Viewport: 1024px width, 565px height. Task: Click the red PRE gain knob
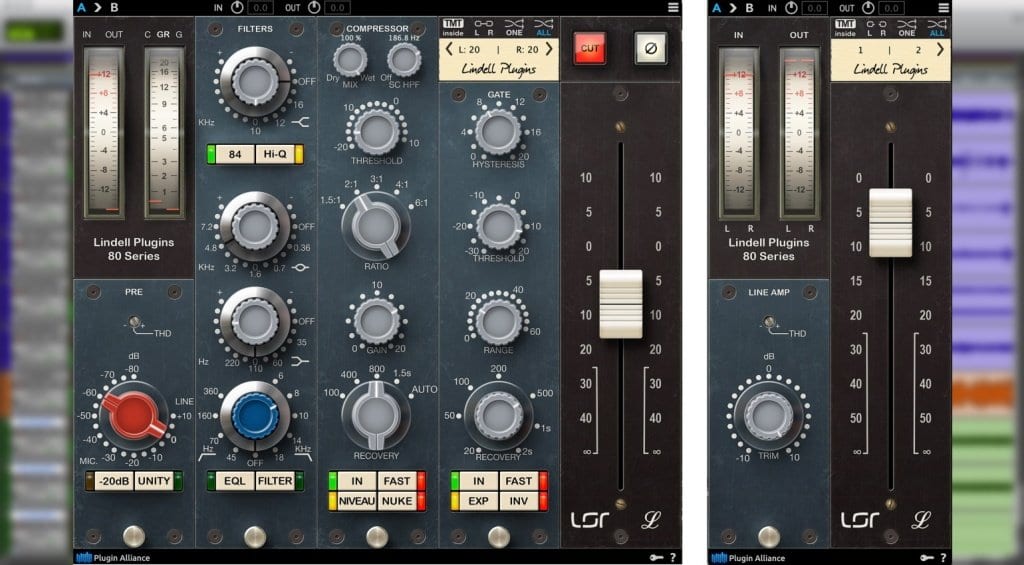134,415
